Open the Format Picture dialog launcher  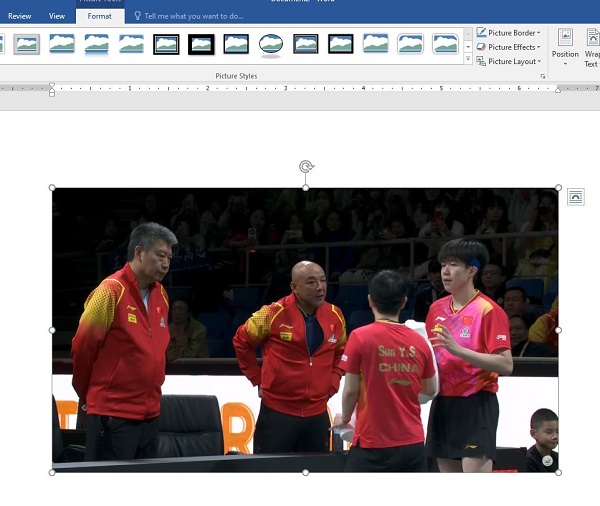point(543,77)
